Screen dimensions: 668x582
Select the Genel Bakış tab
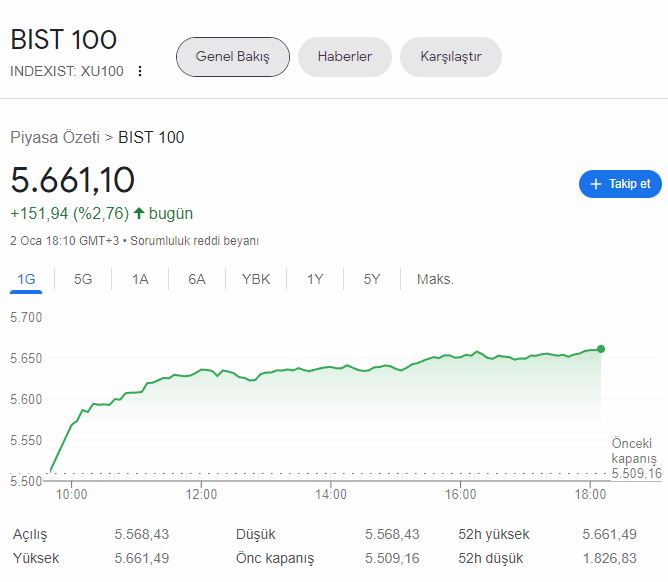tap(232, 57)
